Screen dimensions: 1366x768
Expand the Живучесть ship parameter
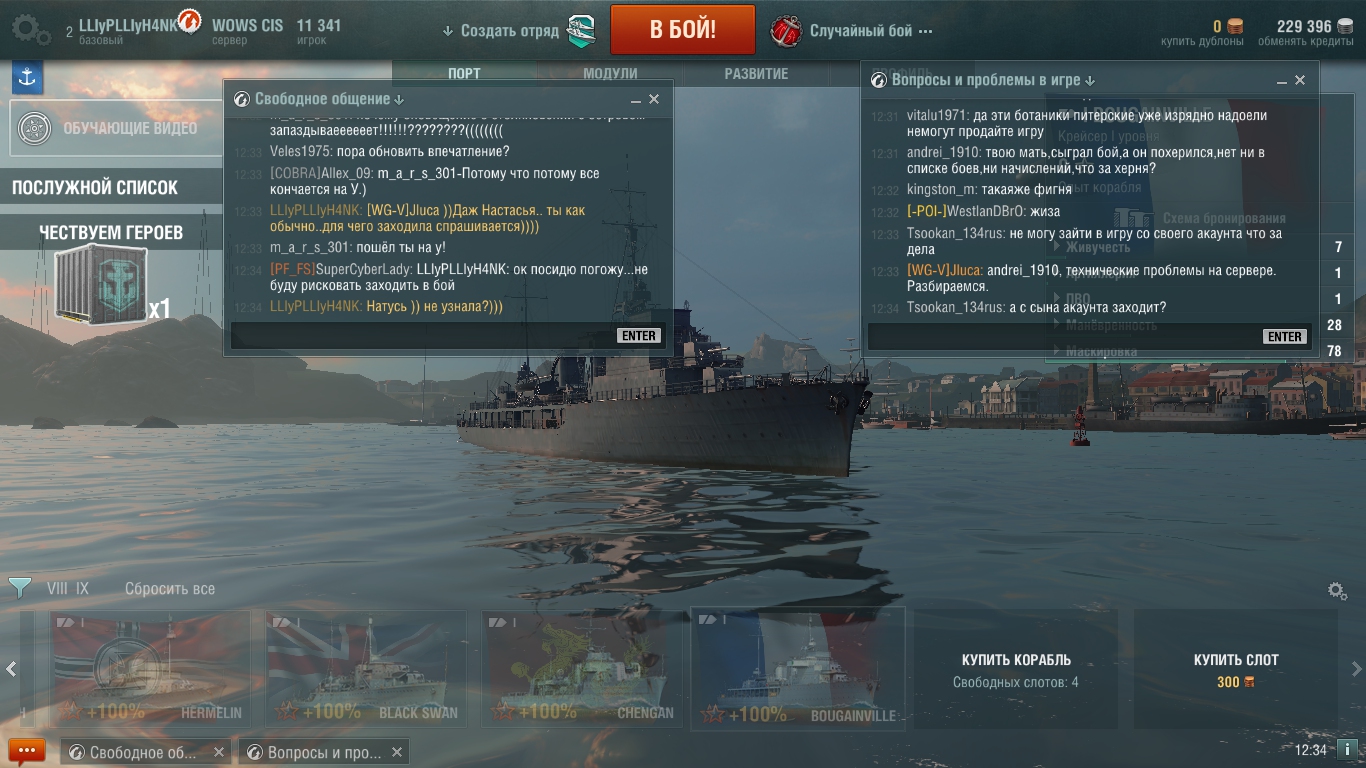click(x=1098, y=247)
